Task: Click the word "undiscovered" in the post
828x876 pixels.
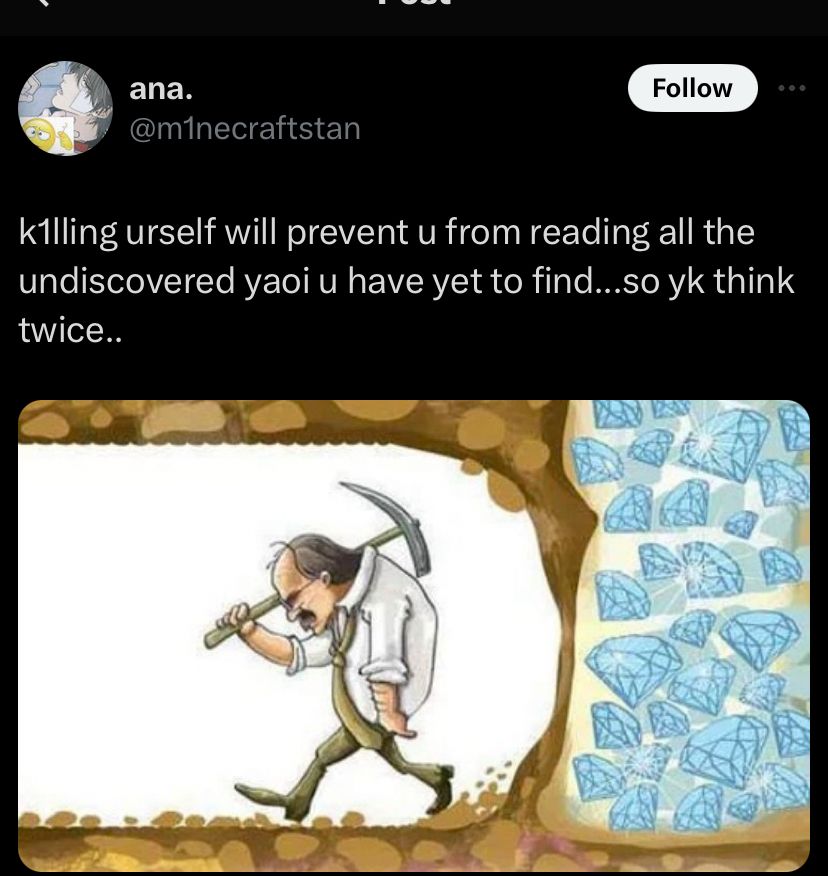Action: coord(127,281)
